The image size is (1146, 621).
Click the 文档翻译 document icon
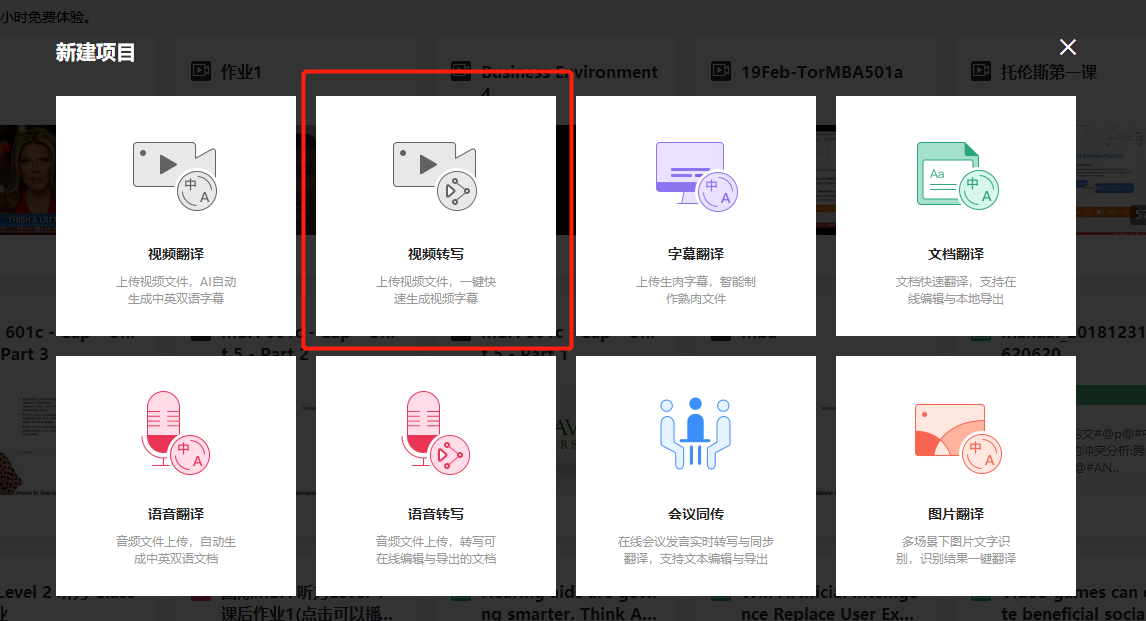957,175
